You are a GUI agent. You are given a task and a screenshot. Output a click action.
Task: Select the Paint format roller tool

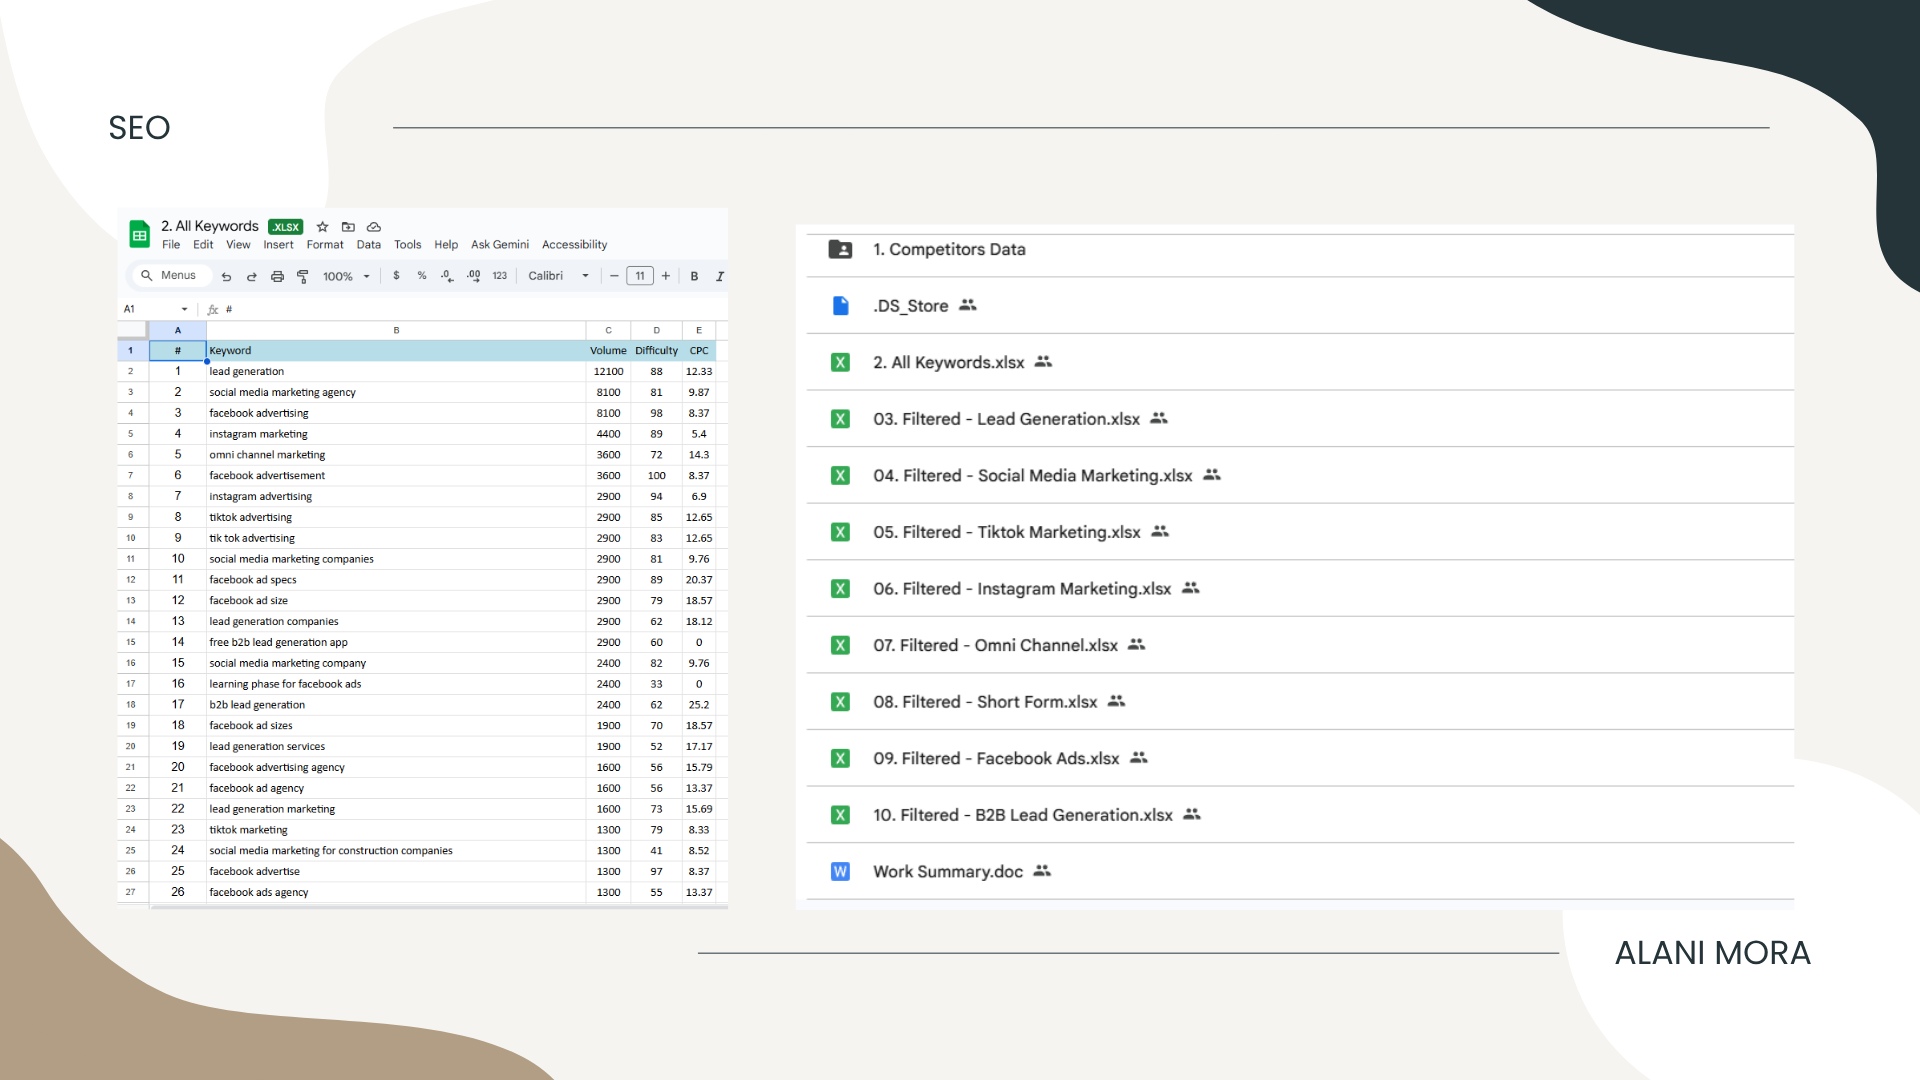[x=303, y=277]
